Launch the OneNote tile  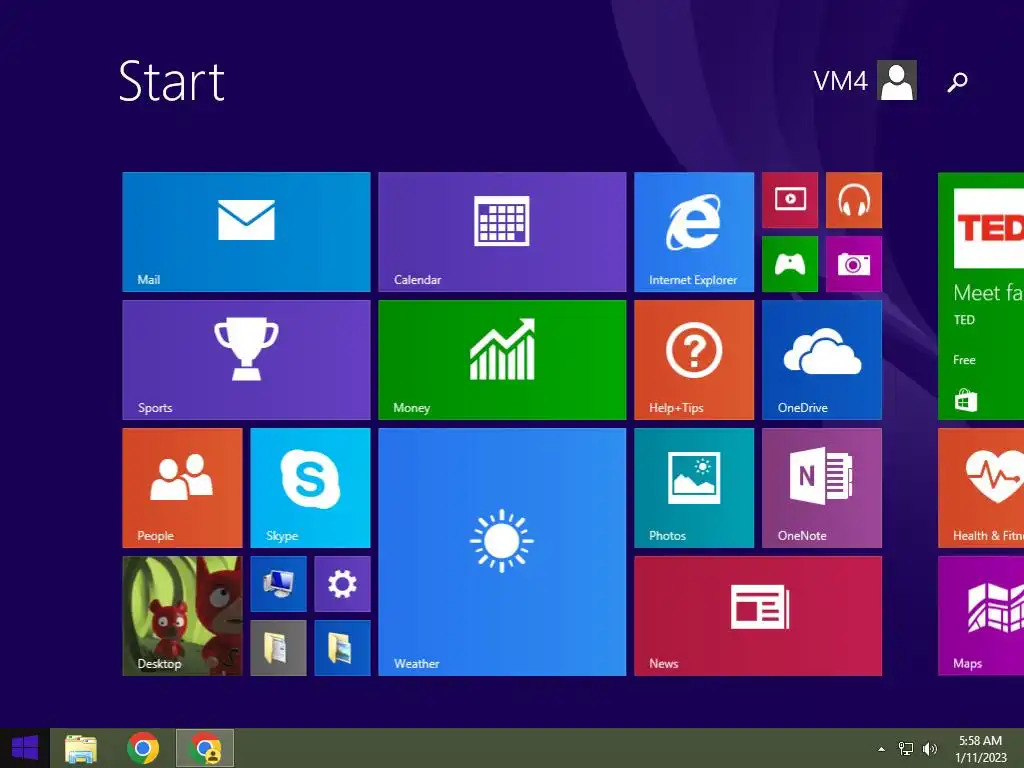(x=822, y=488)
